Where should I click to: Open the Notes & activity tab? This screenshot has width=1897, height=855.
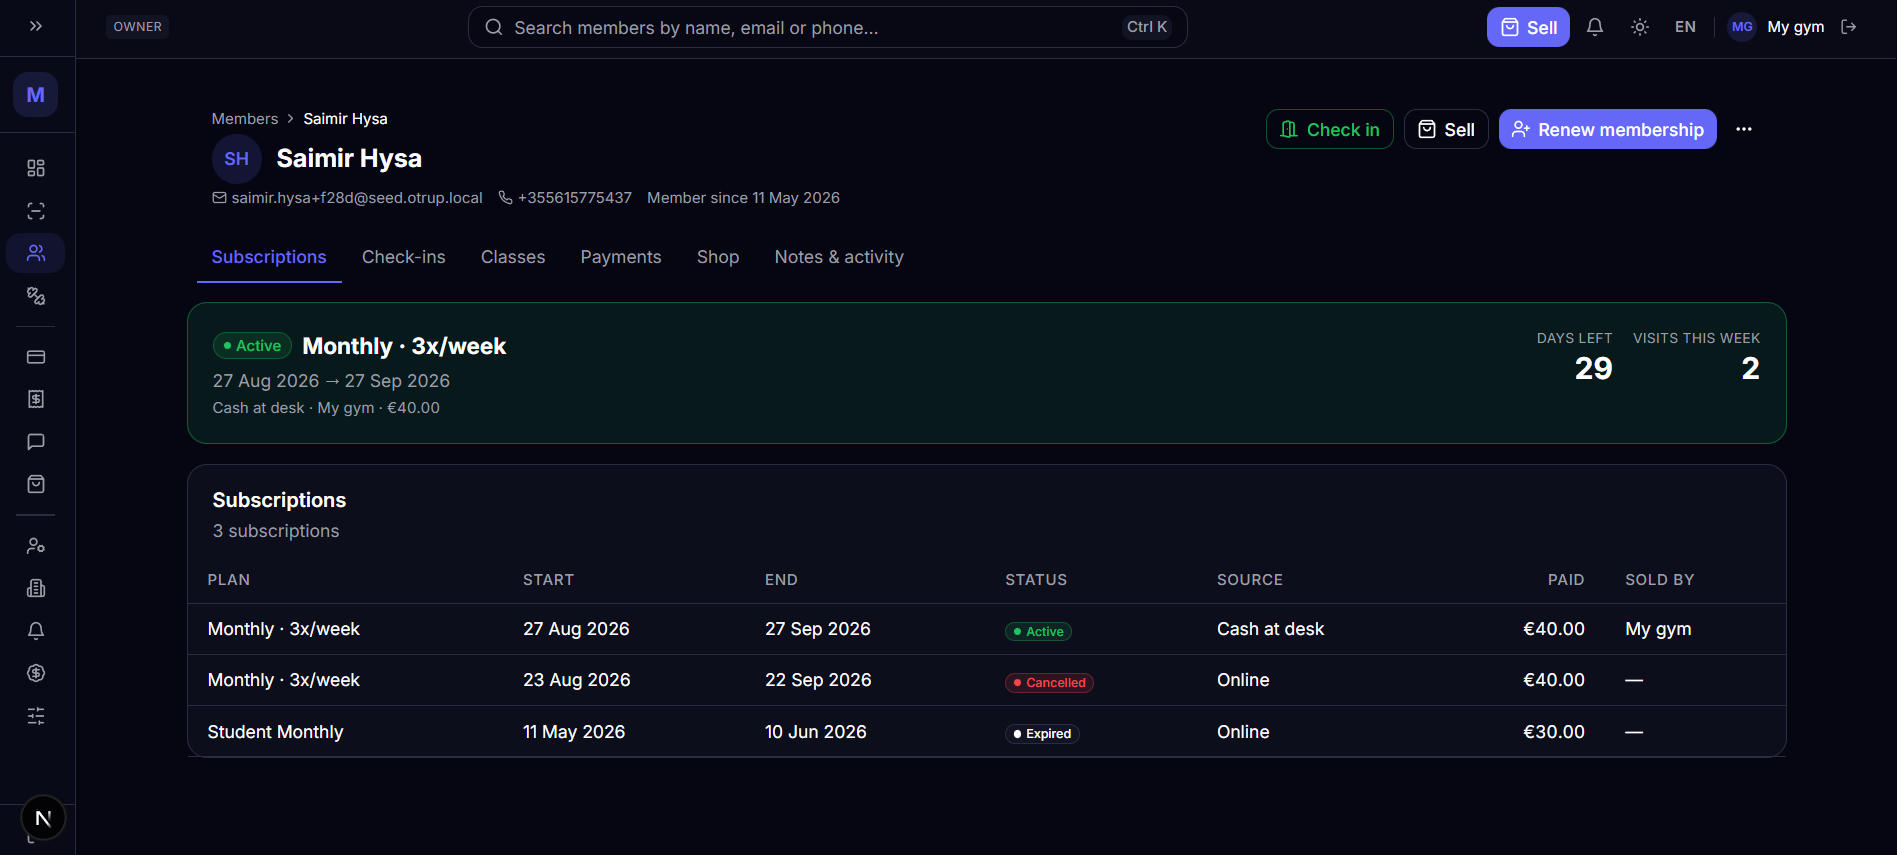[839, 257]
